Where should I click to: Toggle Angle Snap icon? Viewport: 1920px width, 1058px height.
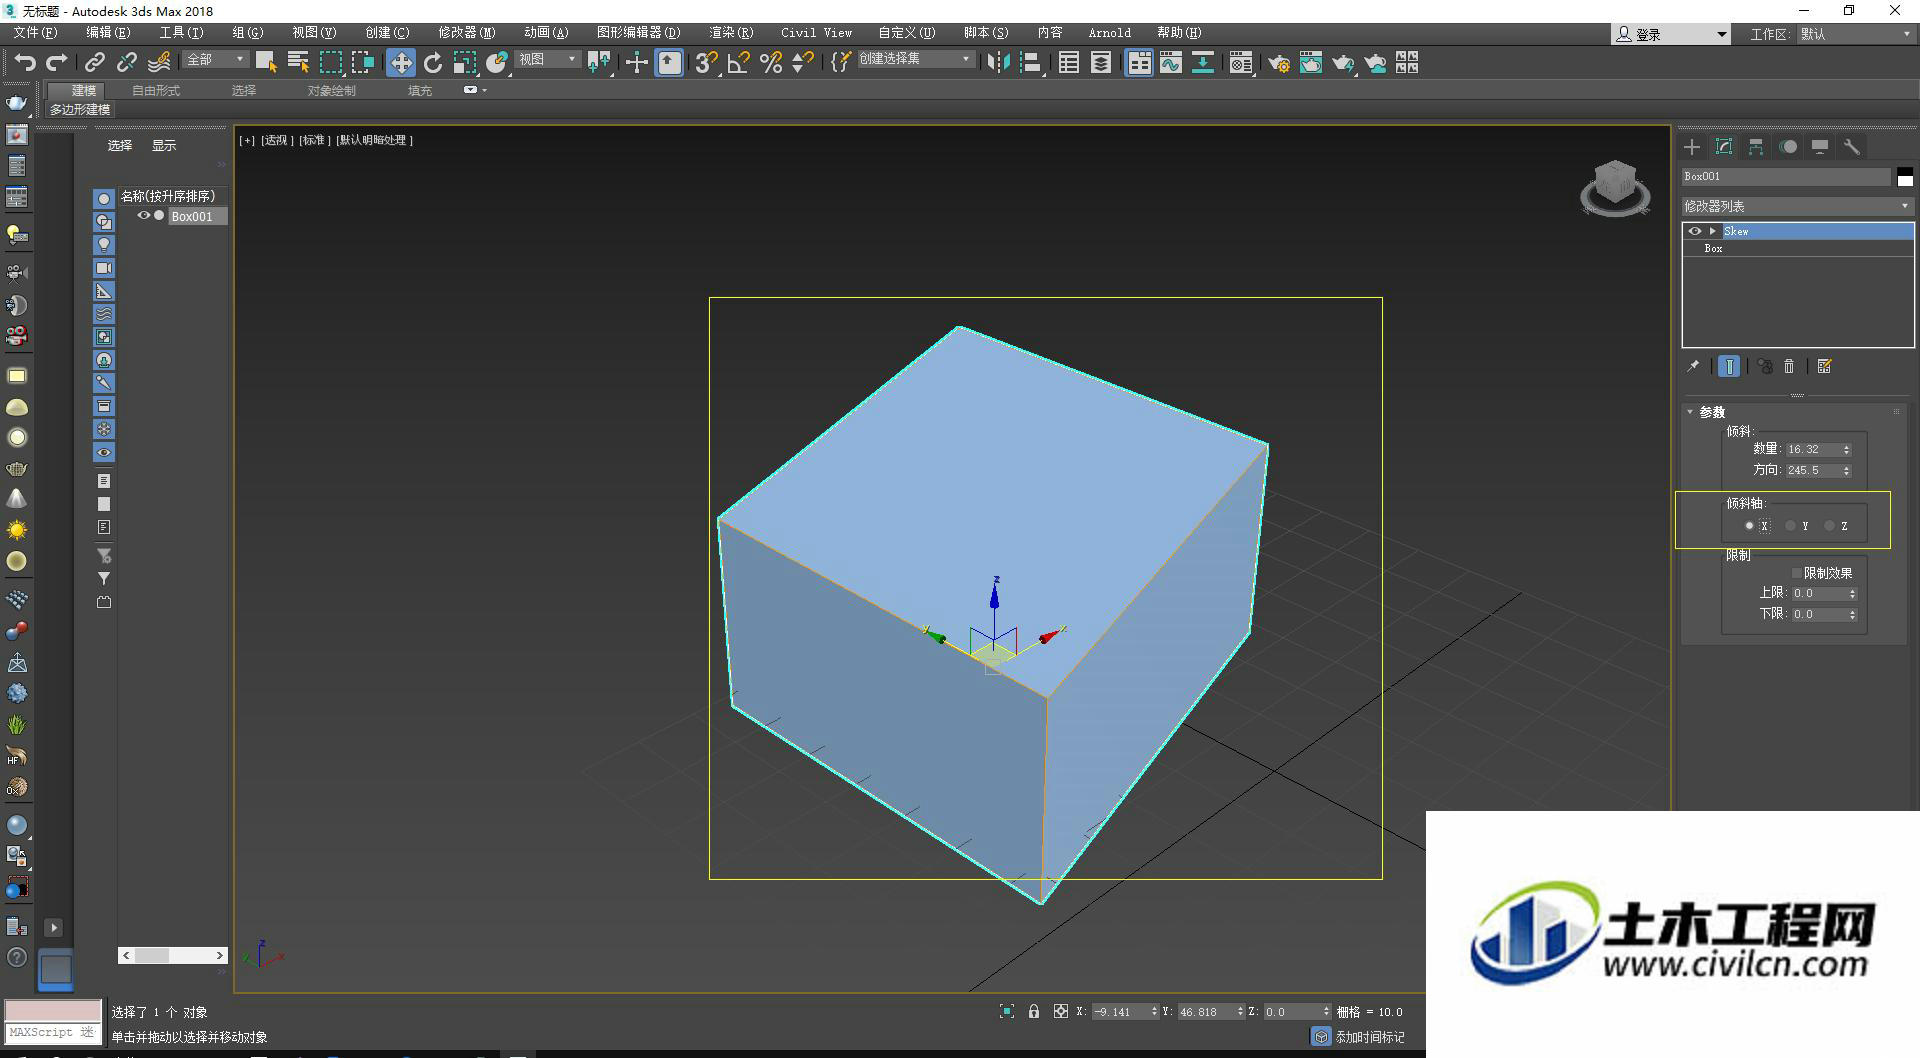(739, 63)
